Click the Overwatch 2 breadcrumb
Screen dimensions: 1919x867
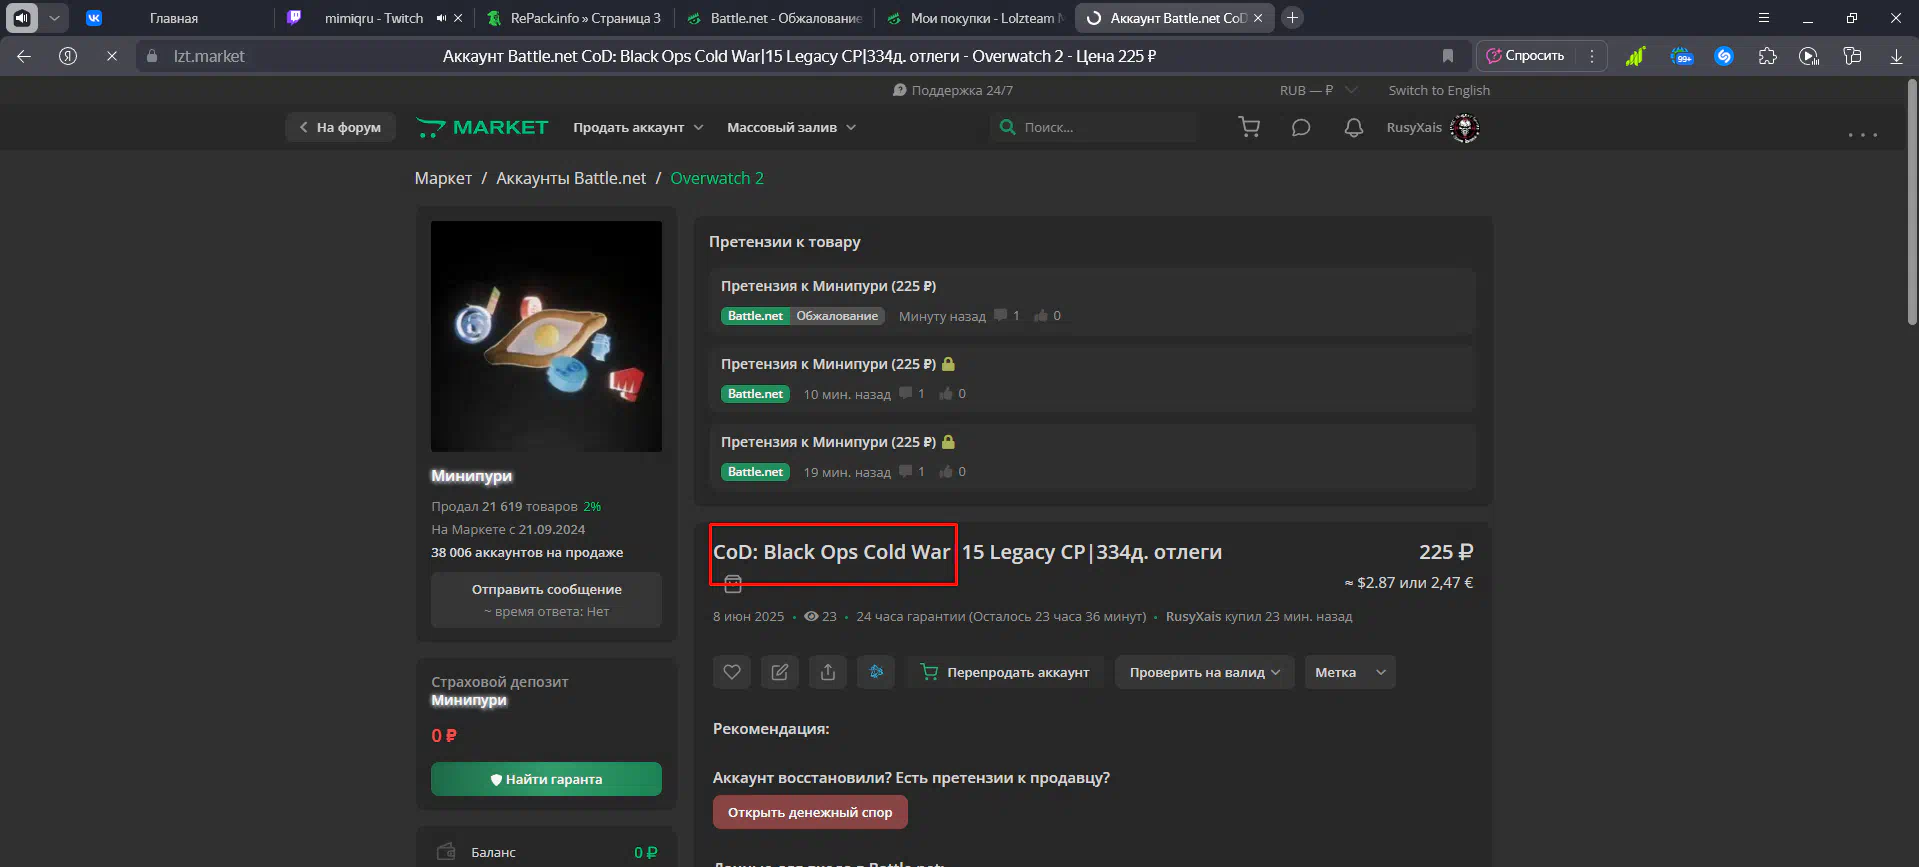(x=717, y=178)
